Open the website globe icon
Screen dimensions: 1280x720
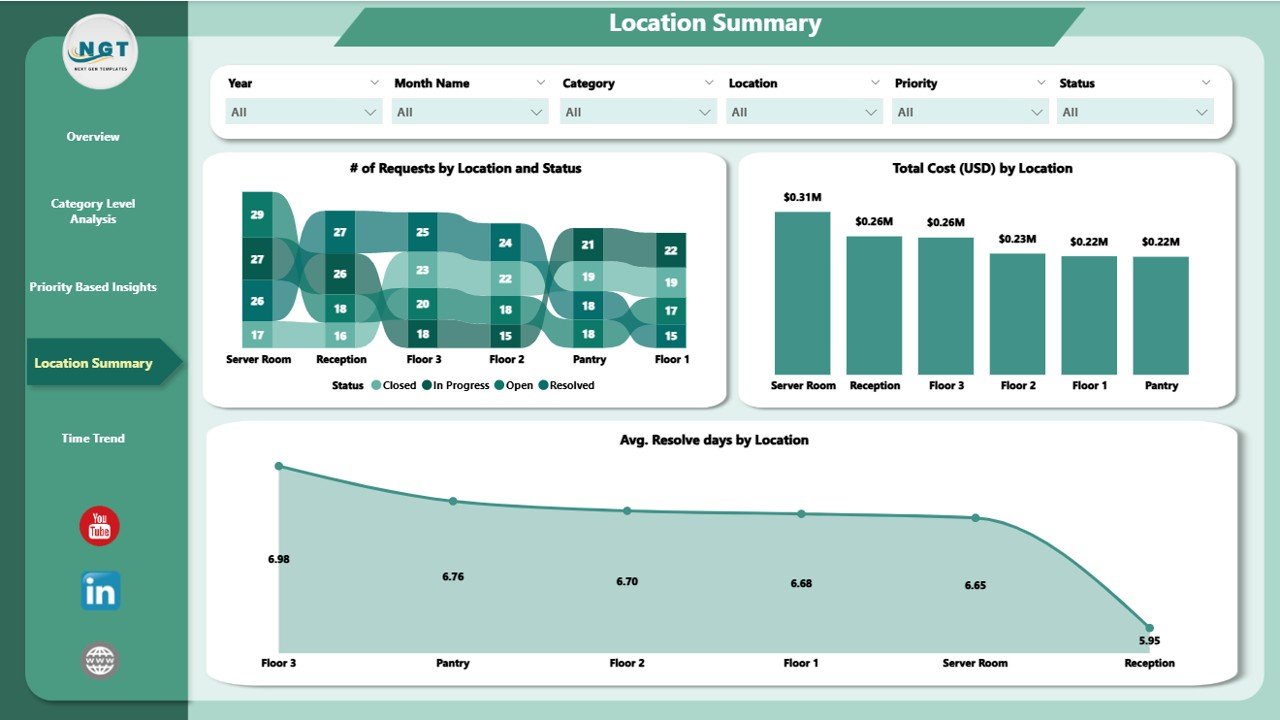(100, 660)
